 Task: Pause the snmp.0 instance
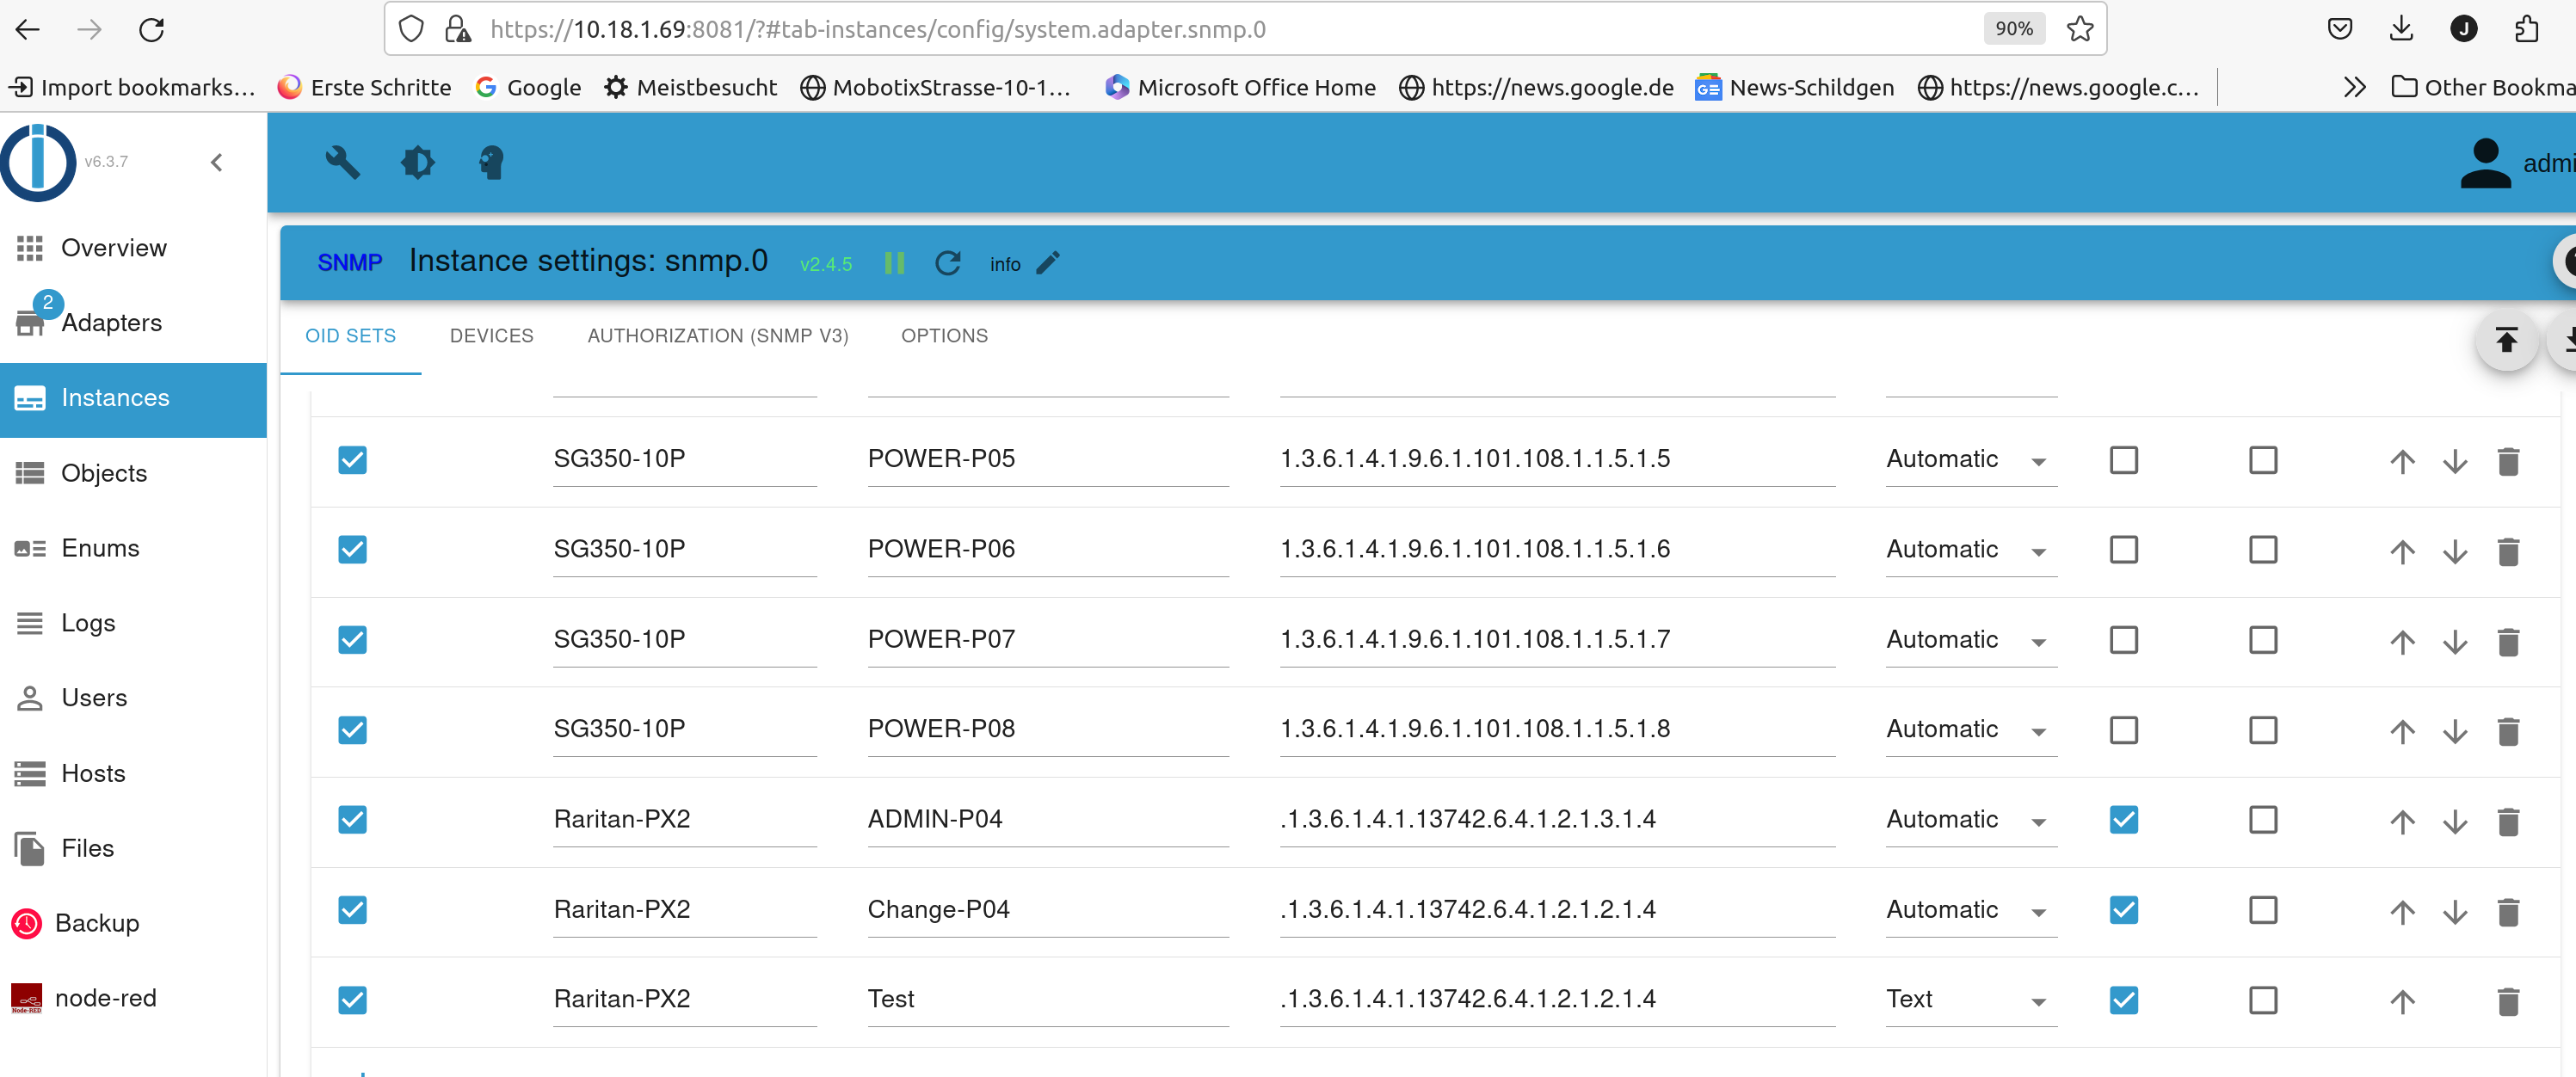894,263
